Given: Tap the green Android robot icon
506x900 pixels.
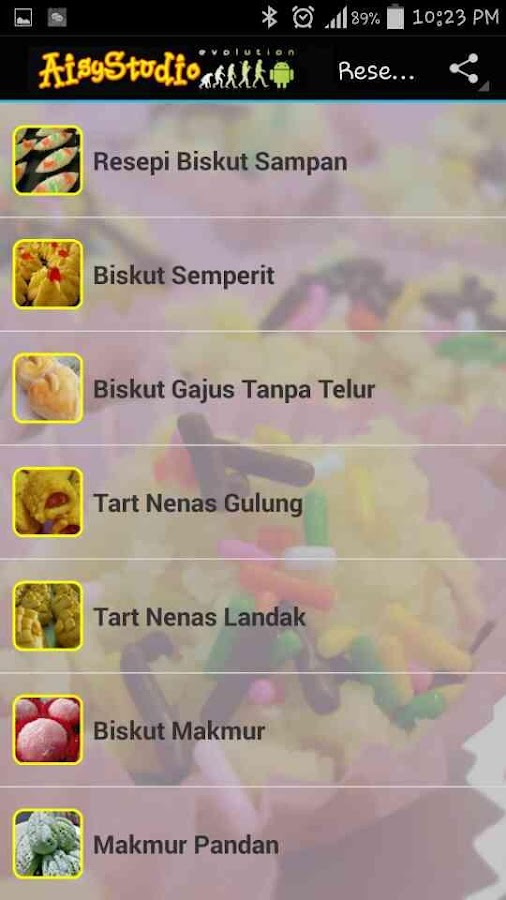Looking at the screenshot, I should pos(282,74).
